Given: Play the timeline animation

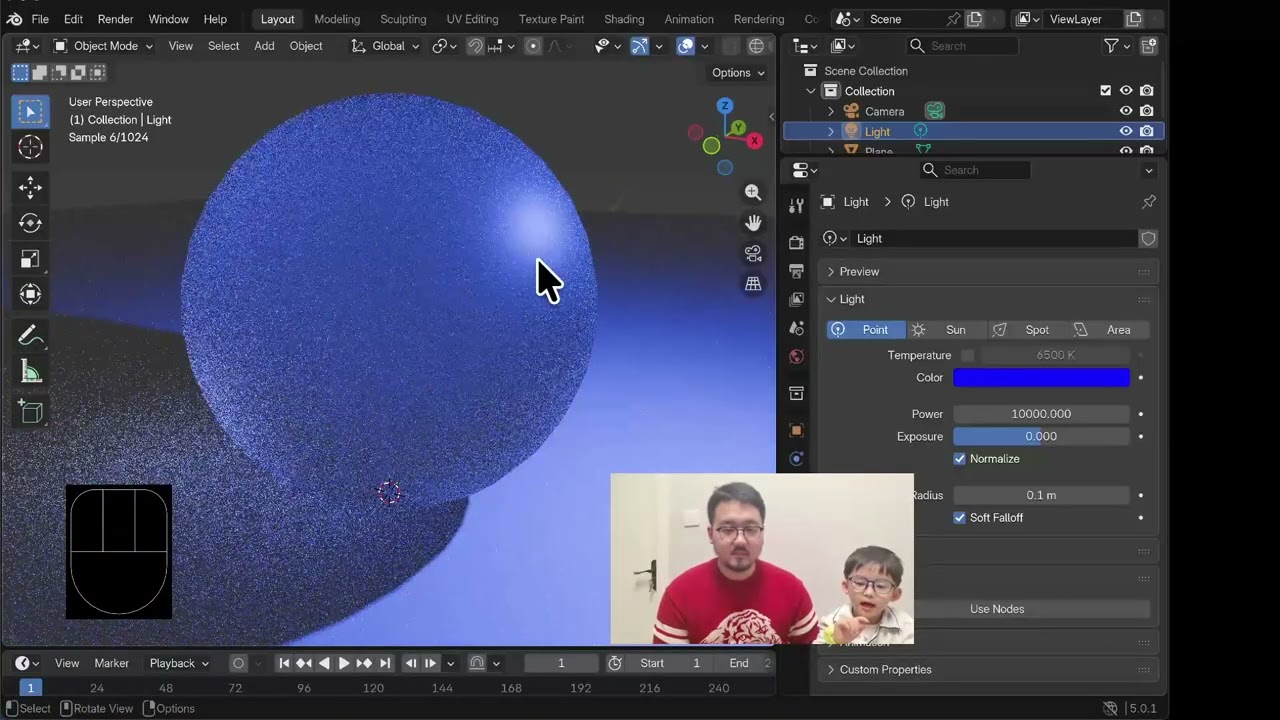Looking at the screenshot, I should [x=344, y=663].
